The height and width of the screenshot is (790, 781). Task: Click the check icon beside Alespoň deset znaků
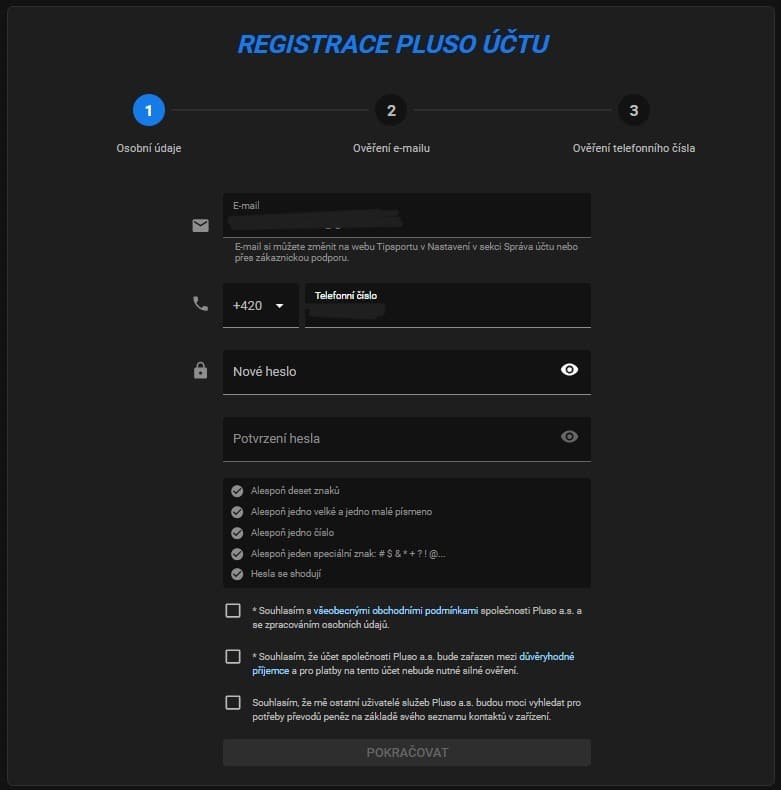tap(237, 491)
